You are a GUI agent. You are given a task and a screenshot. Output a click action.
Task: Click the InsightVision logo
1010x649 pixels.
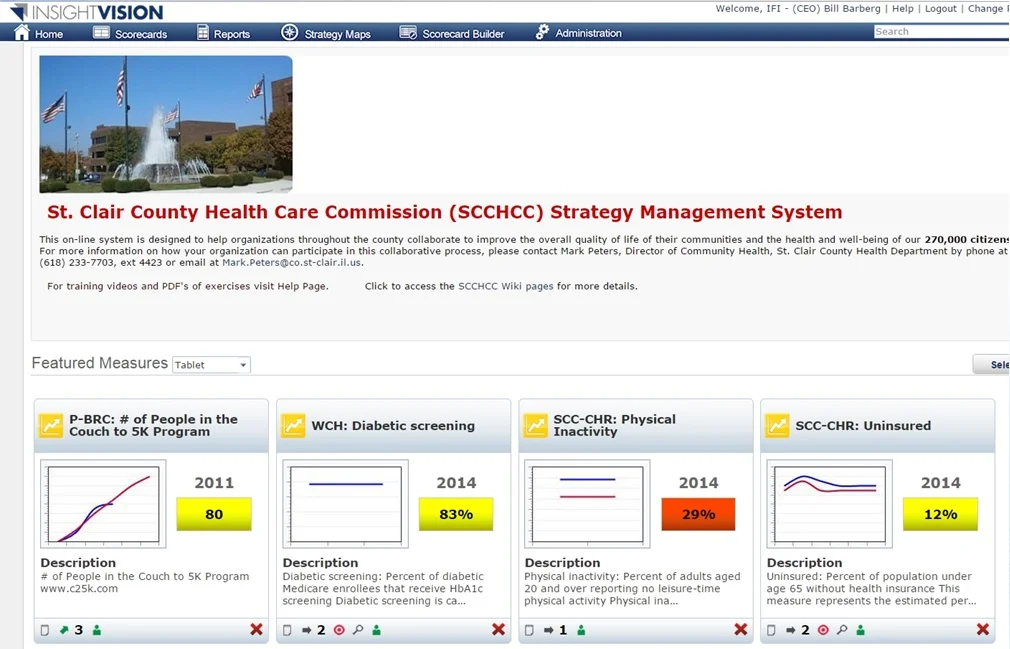[87, 12]
